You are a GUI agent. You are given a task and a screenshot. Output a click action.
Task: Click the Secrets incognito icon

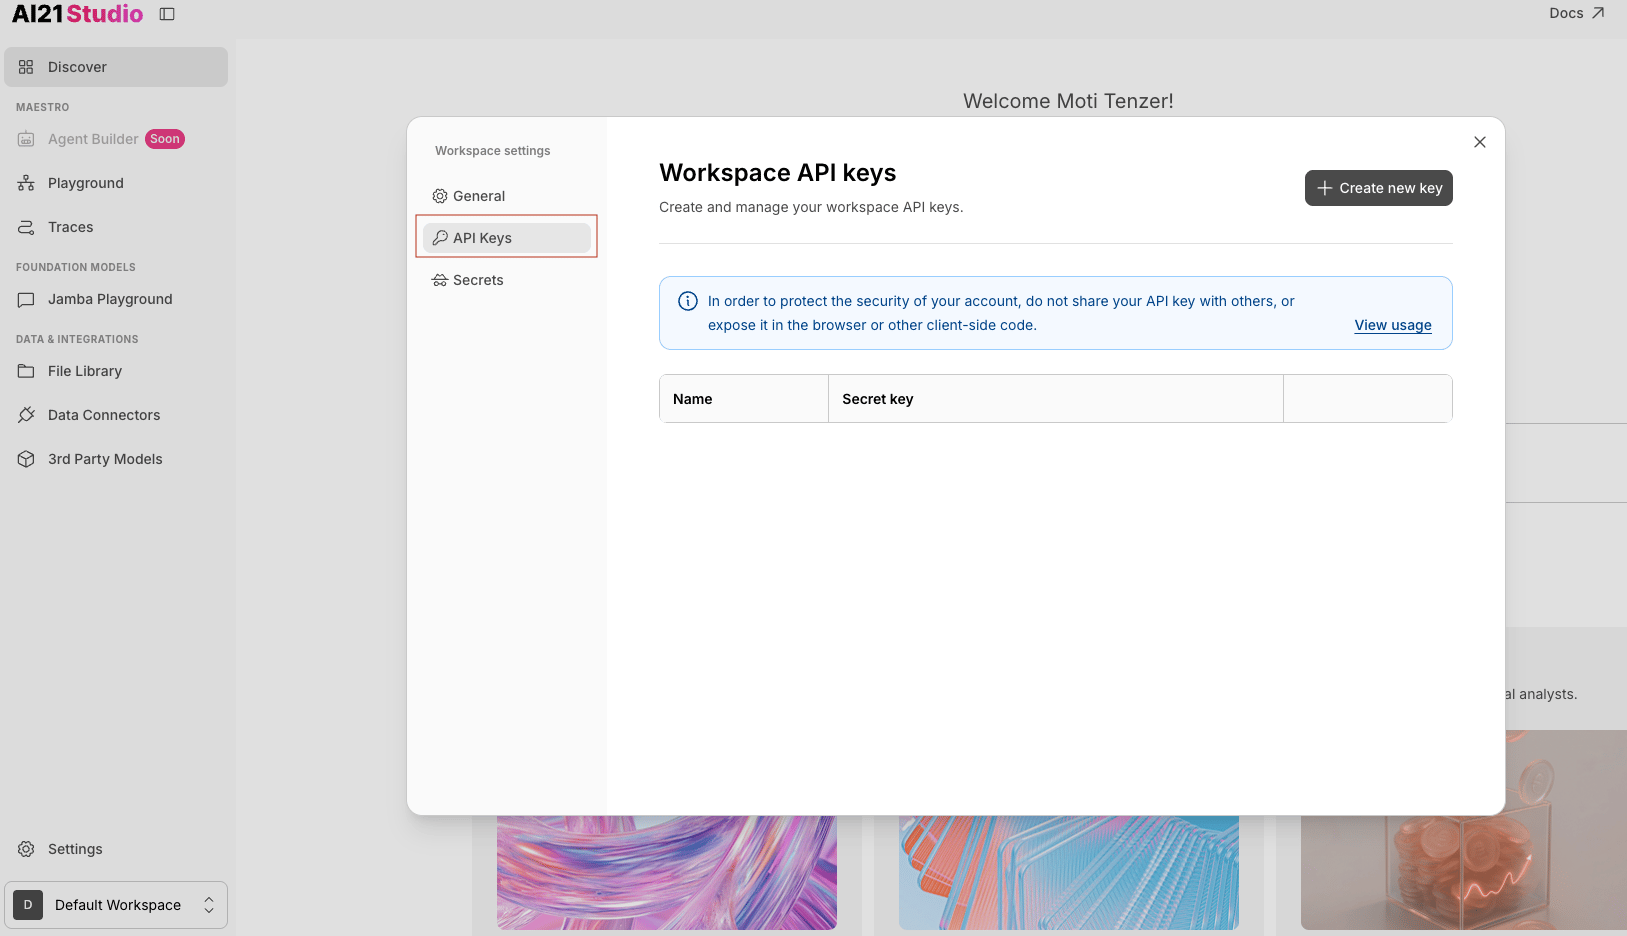coord(440,280)
